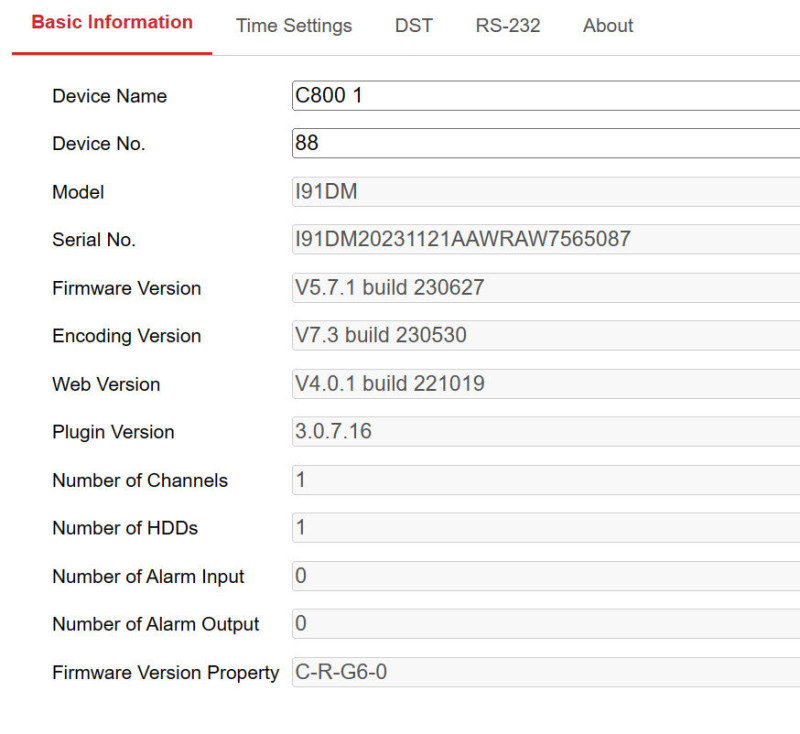The width and height of the screenshot is (800, 734).
Task: Click the Model field showing I91DM
Action: pyautogui.click(x=546, y=192)
